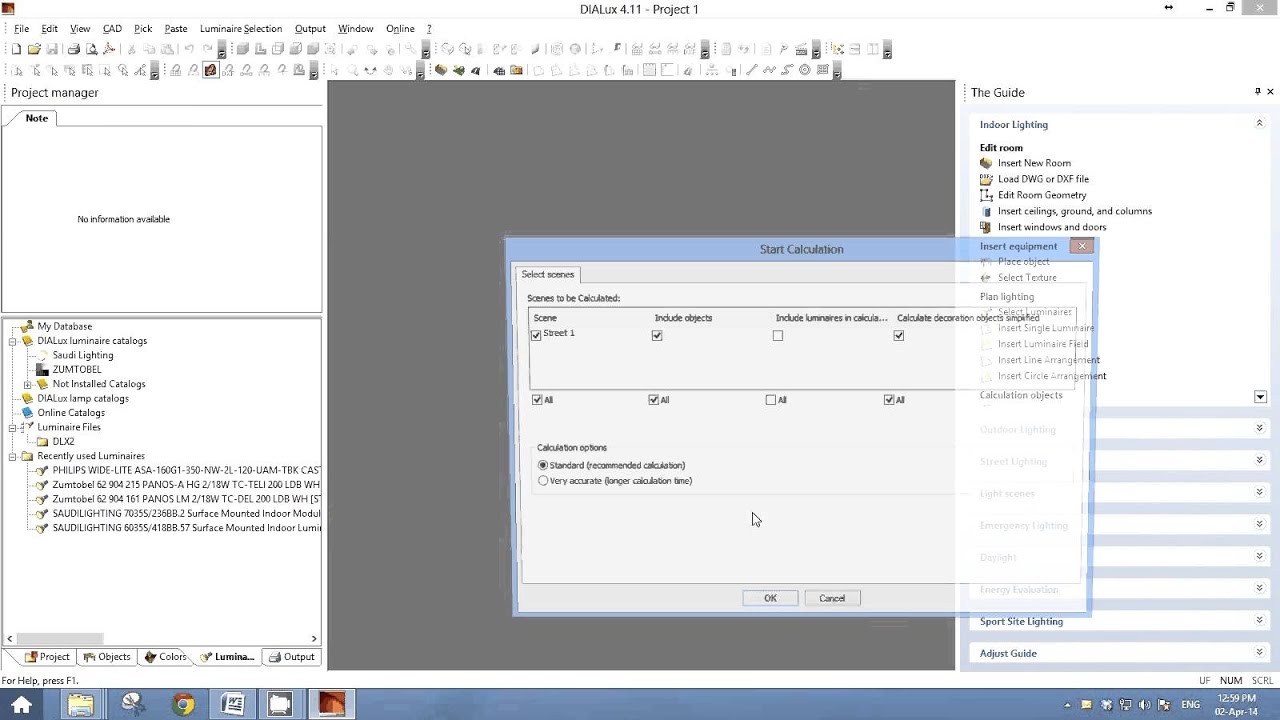This screenshot has height=720, width=1280.
Task: Cancel the Start Calculation dialog
Action: click(x=832, y=598)
